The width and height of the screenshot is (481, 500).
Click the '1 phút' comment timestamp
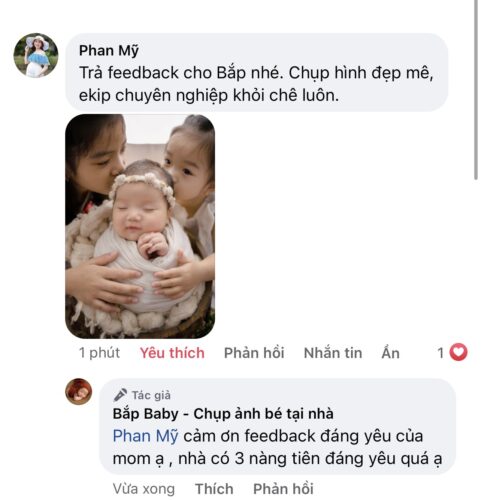(x=99, y=353)
